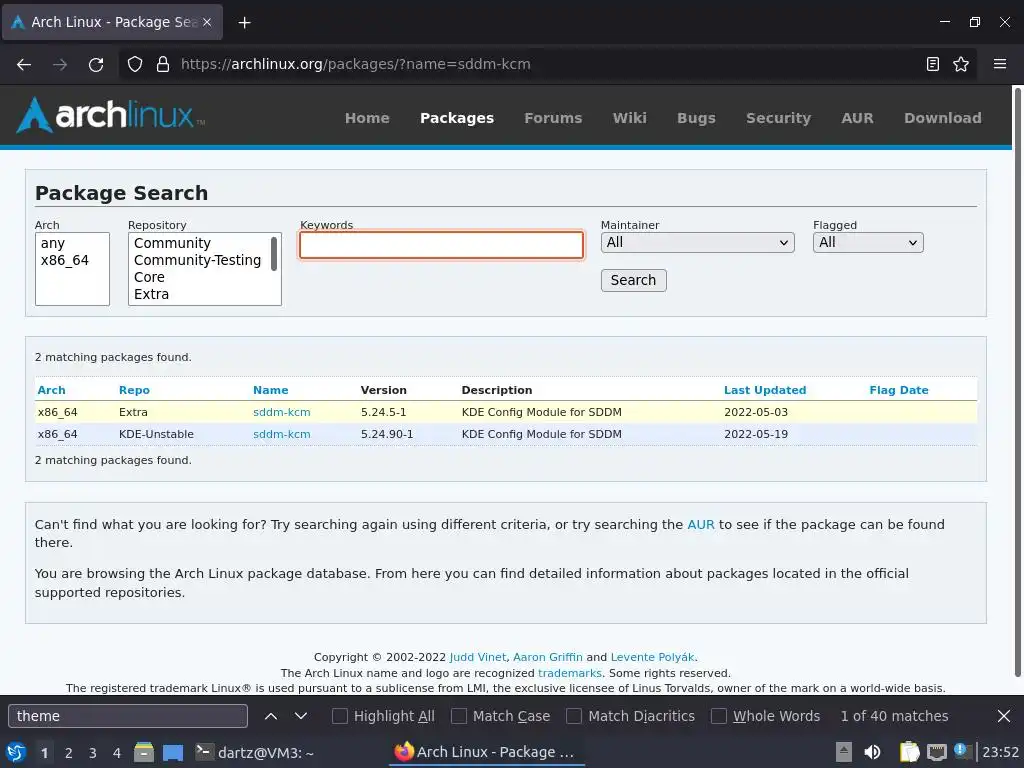This screenshot has width=1024, height=768.
Task: Enable Match Case checkbox
Action: coord(459,716)
